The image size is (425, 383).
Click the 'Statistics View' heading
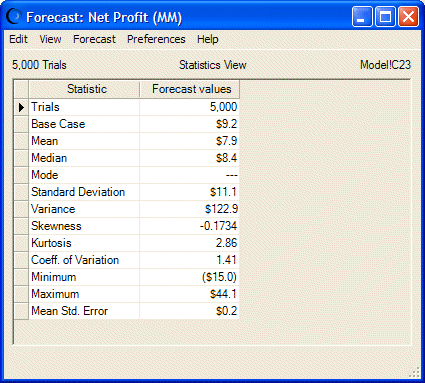pos(213,65)
